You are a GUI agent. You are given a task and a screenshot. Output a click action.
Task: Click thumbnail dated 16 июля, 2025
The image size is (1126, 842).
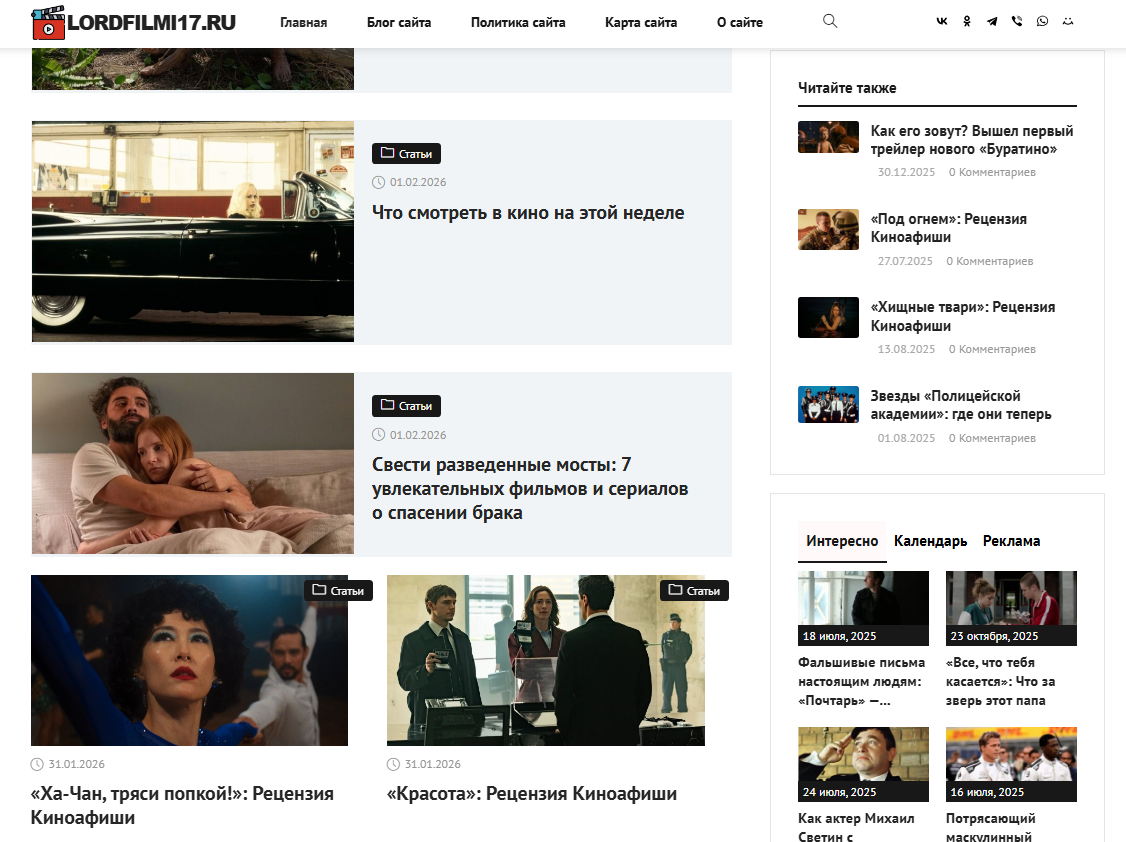click(1011, 764)
